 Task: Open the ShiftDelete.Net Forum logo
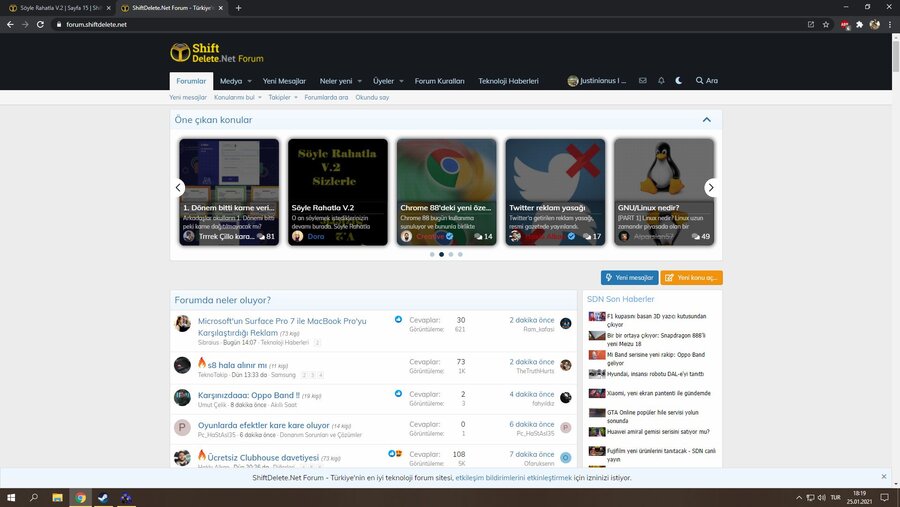tap(217, 53)
